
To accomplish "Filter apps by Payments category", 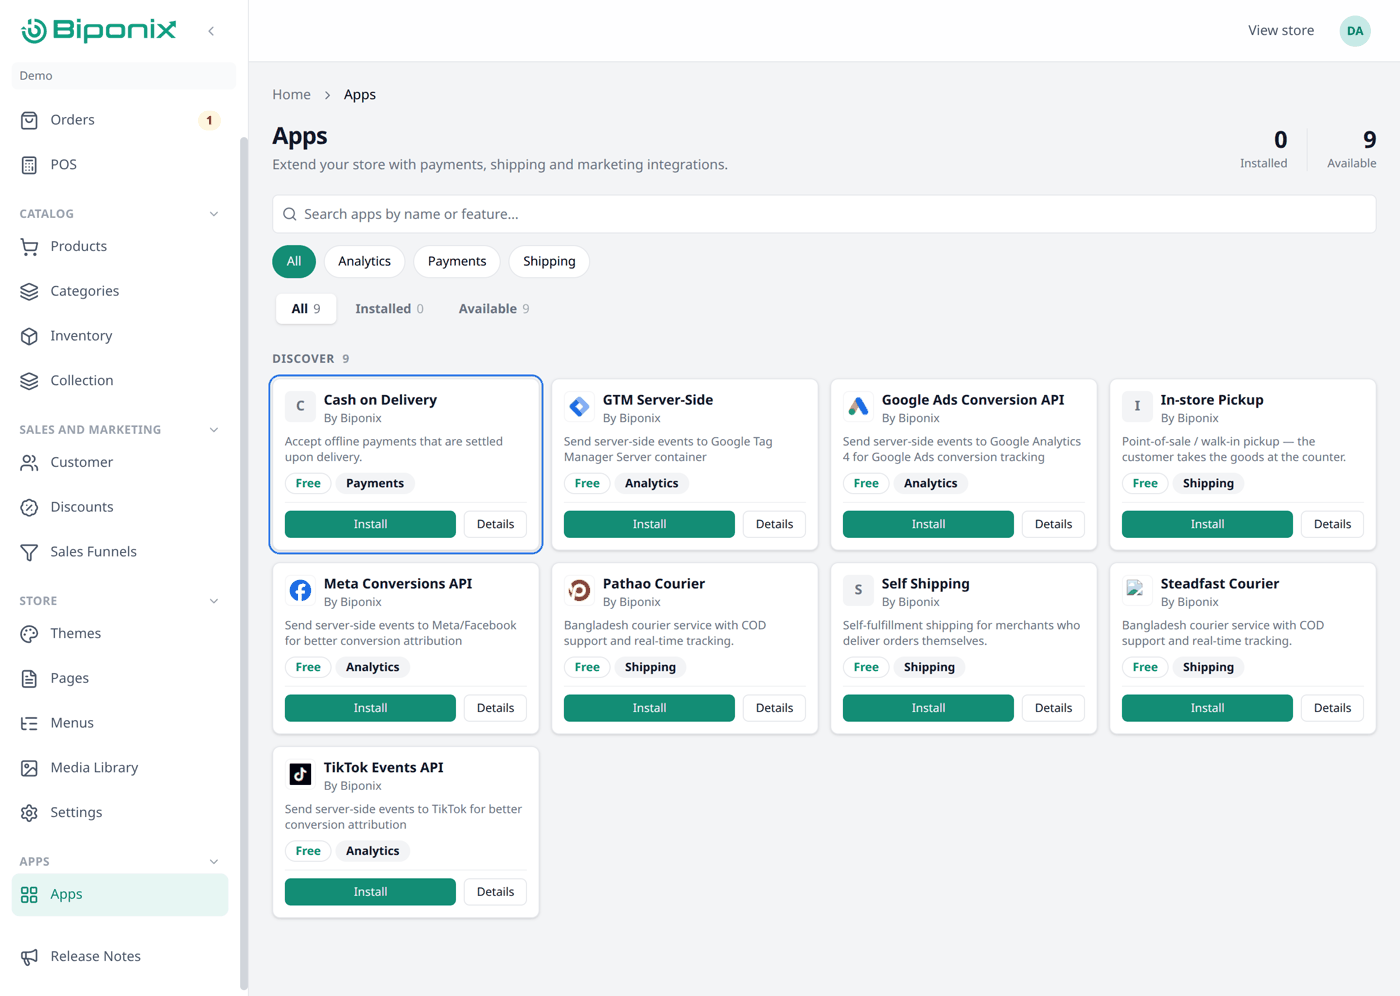I will (x=457, y=261).
